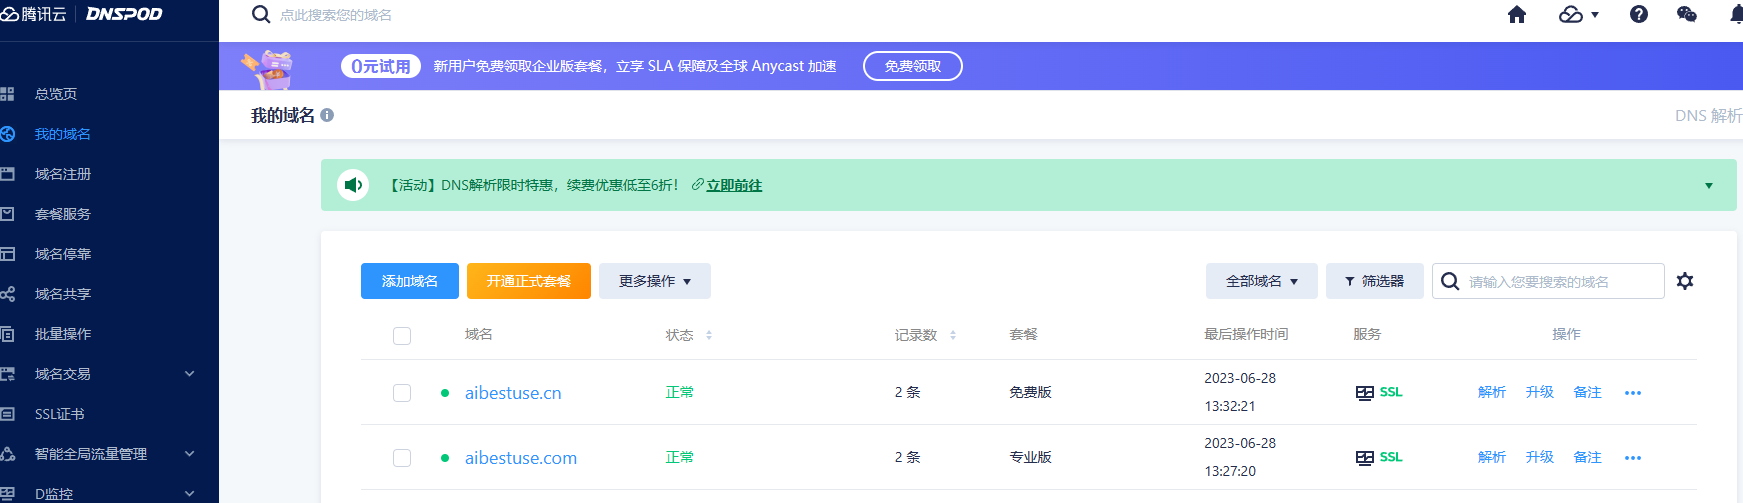This screenshot has width=1743, height=503.
Task: Open more actions ellipsis for aibestuse.com
Action: click(1633, 458)
